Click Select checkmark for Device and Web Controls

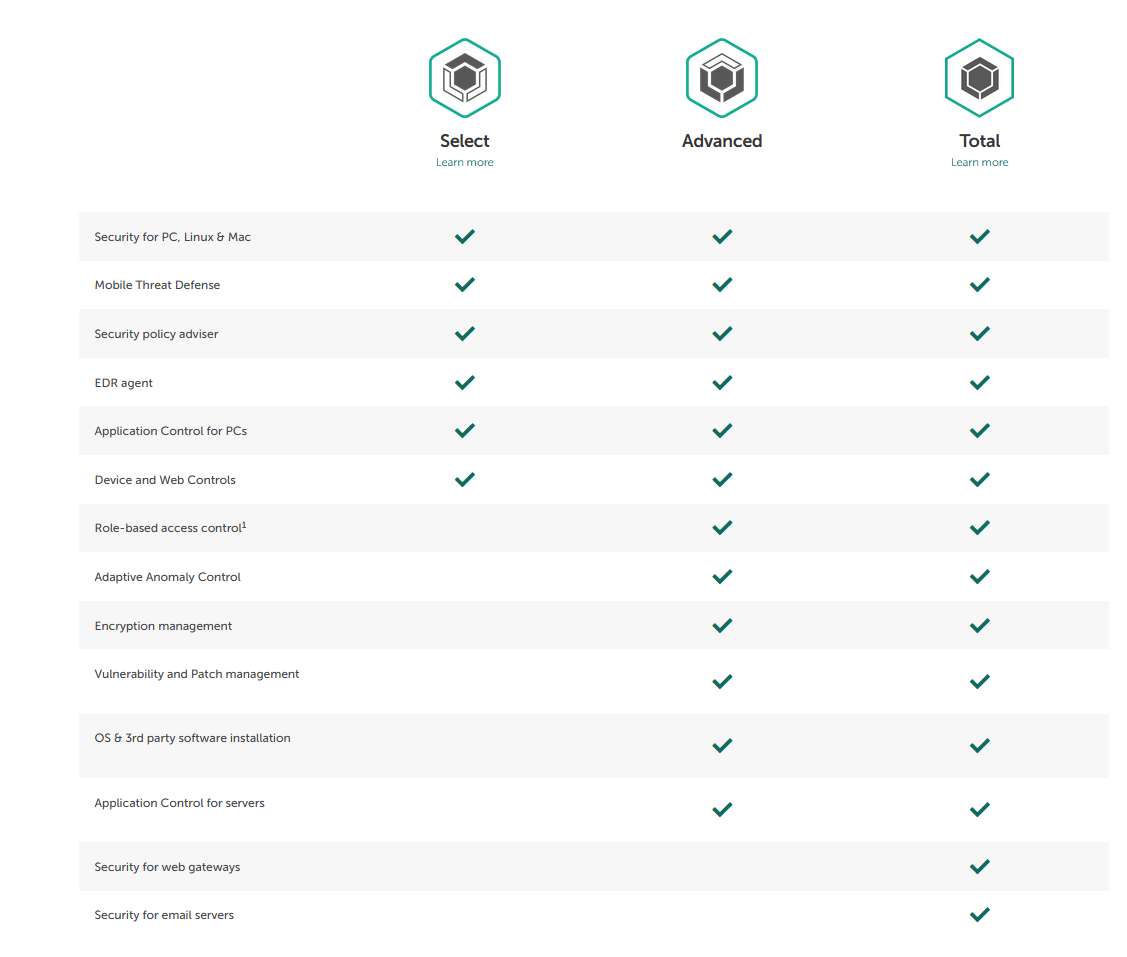pos(465,479)
